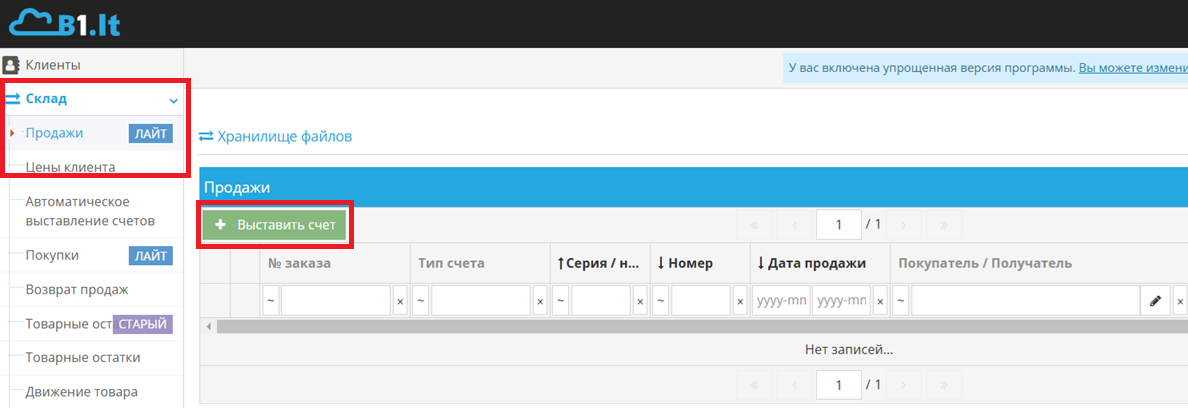Open Клиенты section via its person icon
The height and width of the screenshot is (408, 1188).
coord(11,65)
